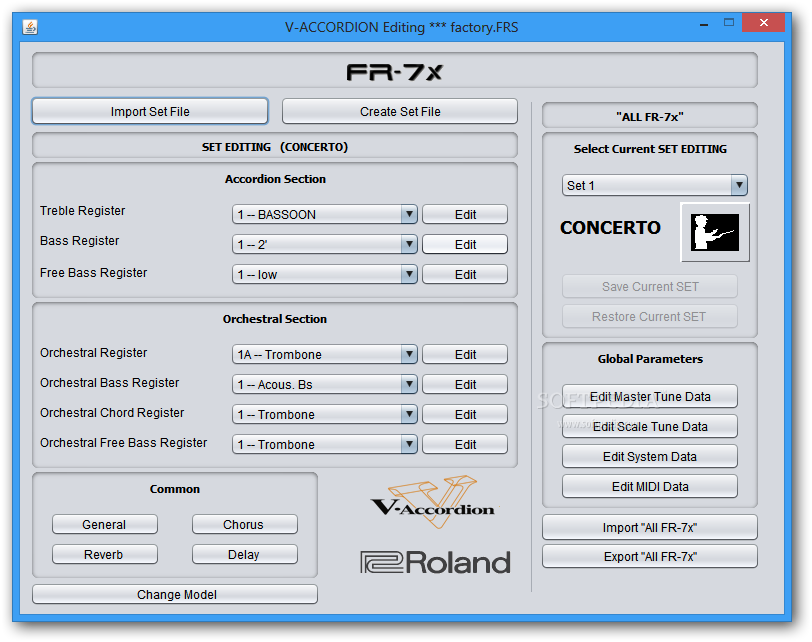Click the Import Set File button

(150, 111)
